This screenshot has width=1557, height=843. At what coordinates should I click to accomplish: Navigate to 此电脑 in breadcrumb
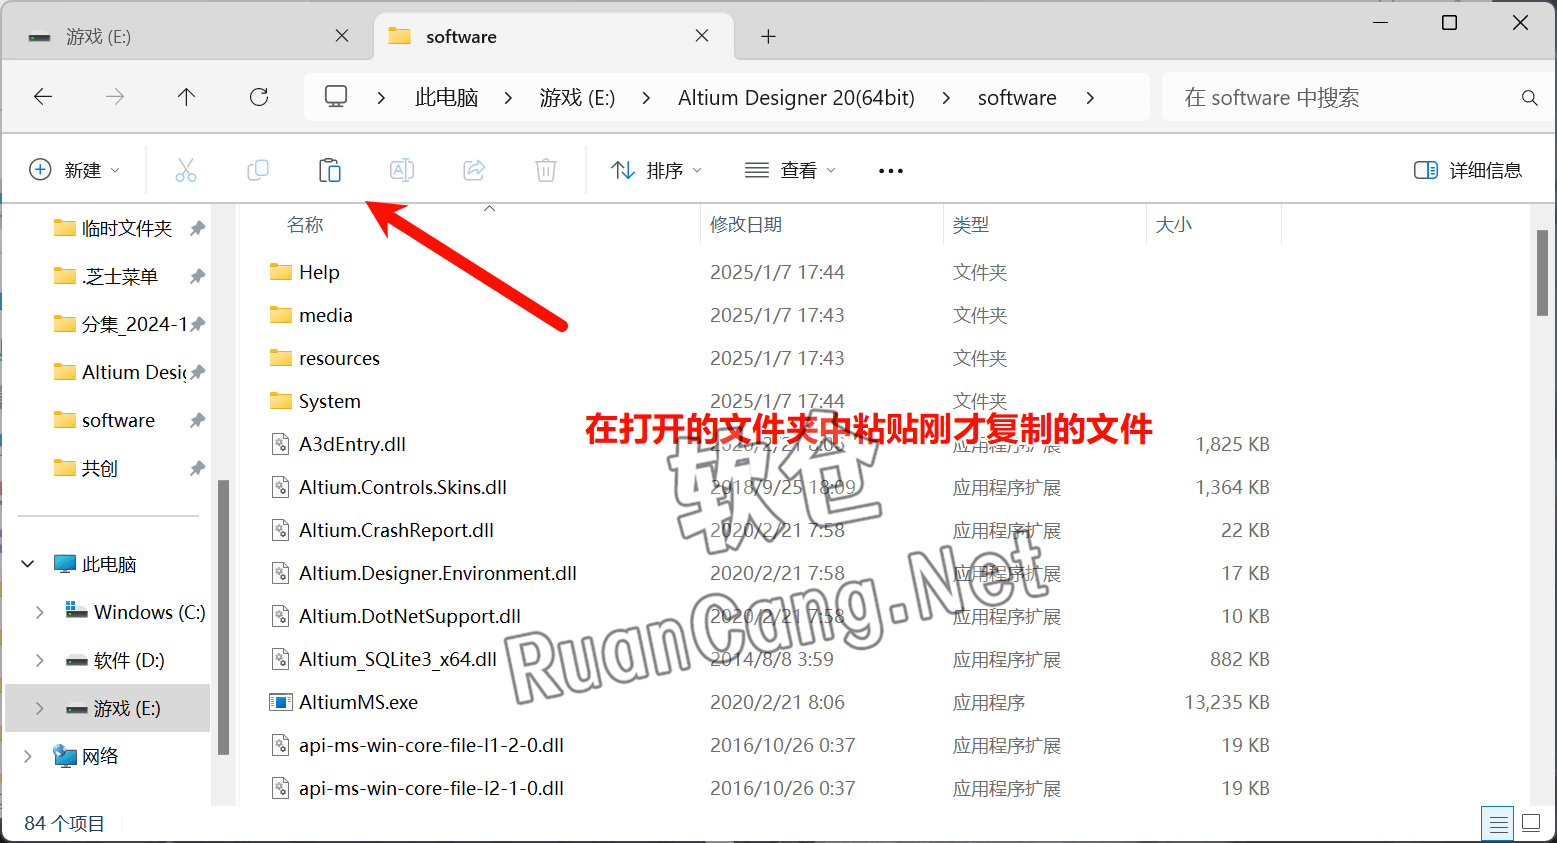pos(446,98)
